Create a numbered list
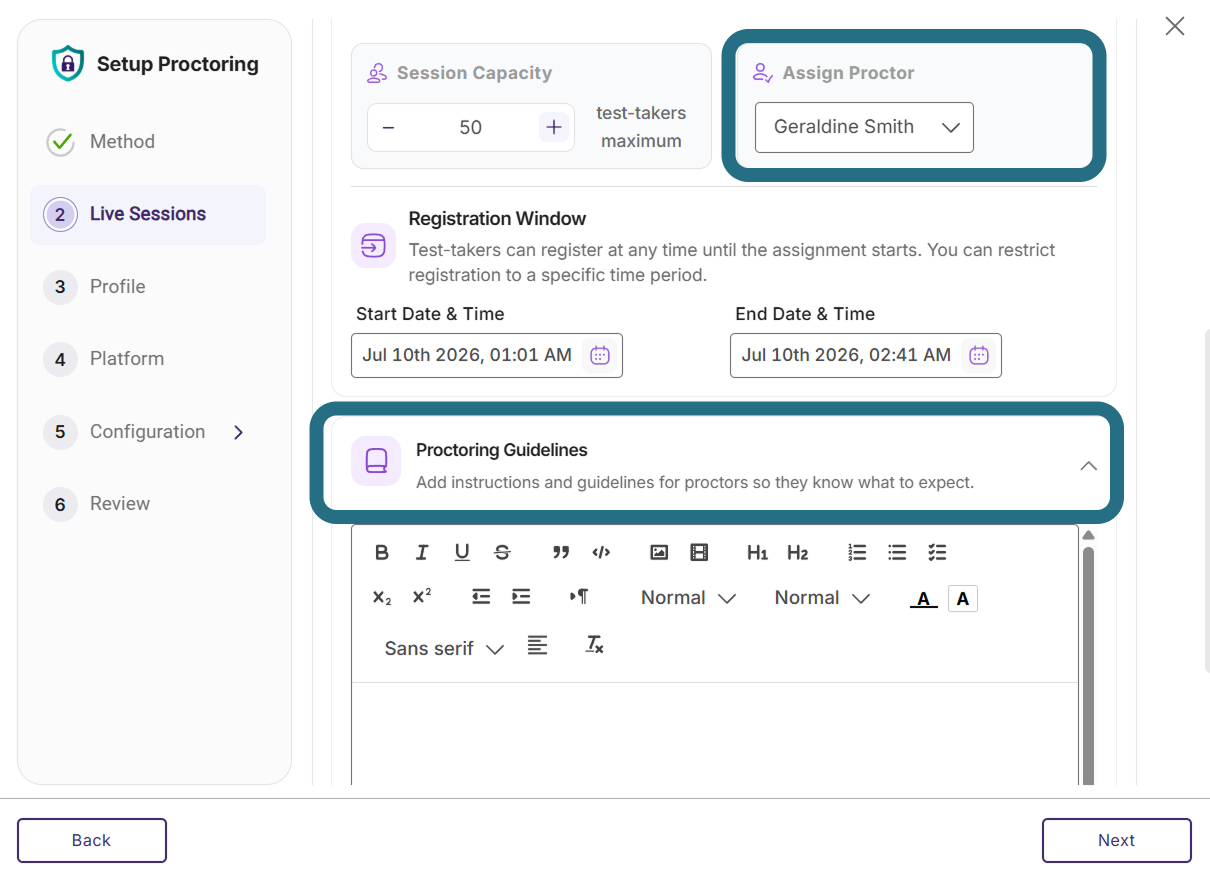Screen dimensions: 1210x873 (x=857, y=552)
